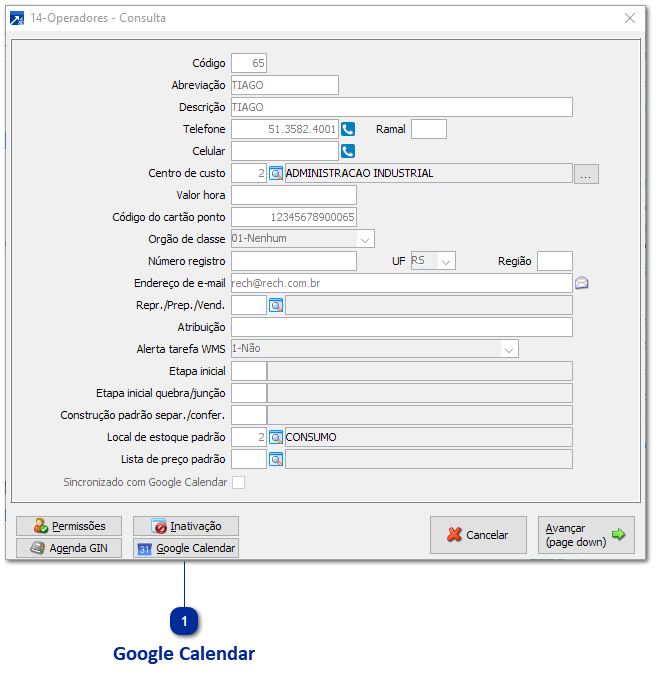Toggle Sincronizado com Google Calendar checkbox

[238, 482]
